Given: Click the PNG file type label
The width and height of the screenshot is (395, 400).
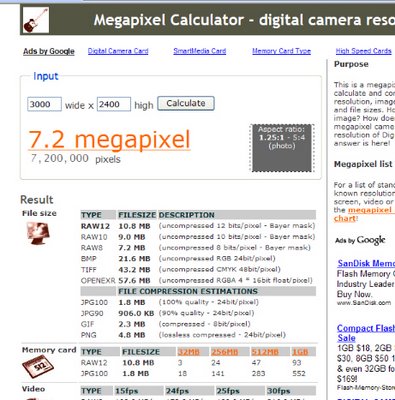Looking at the screenshot, I should 88,335.
